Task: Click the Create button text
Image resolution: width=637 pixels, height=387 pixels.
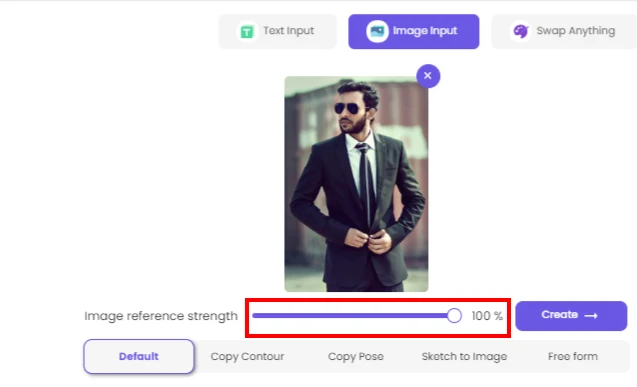Action: pyautogui.click(x=559, y=315)
